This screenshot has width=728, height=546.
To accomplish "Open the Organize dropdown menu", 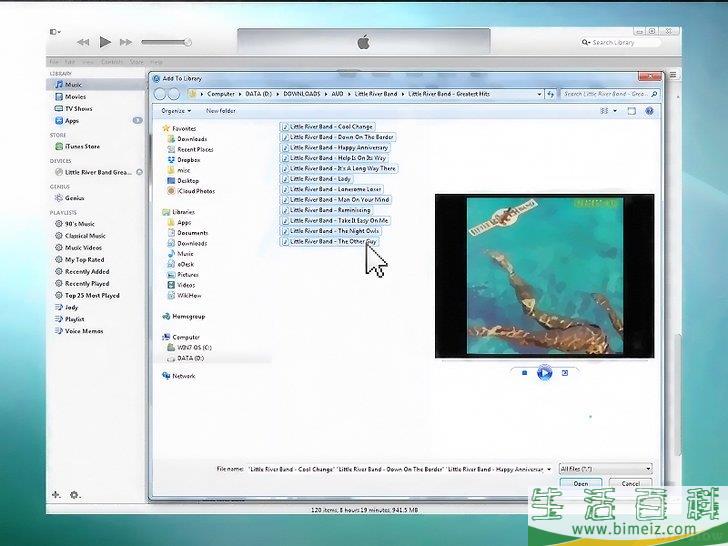I will [x=175, y=111].
